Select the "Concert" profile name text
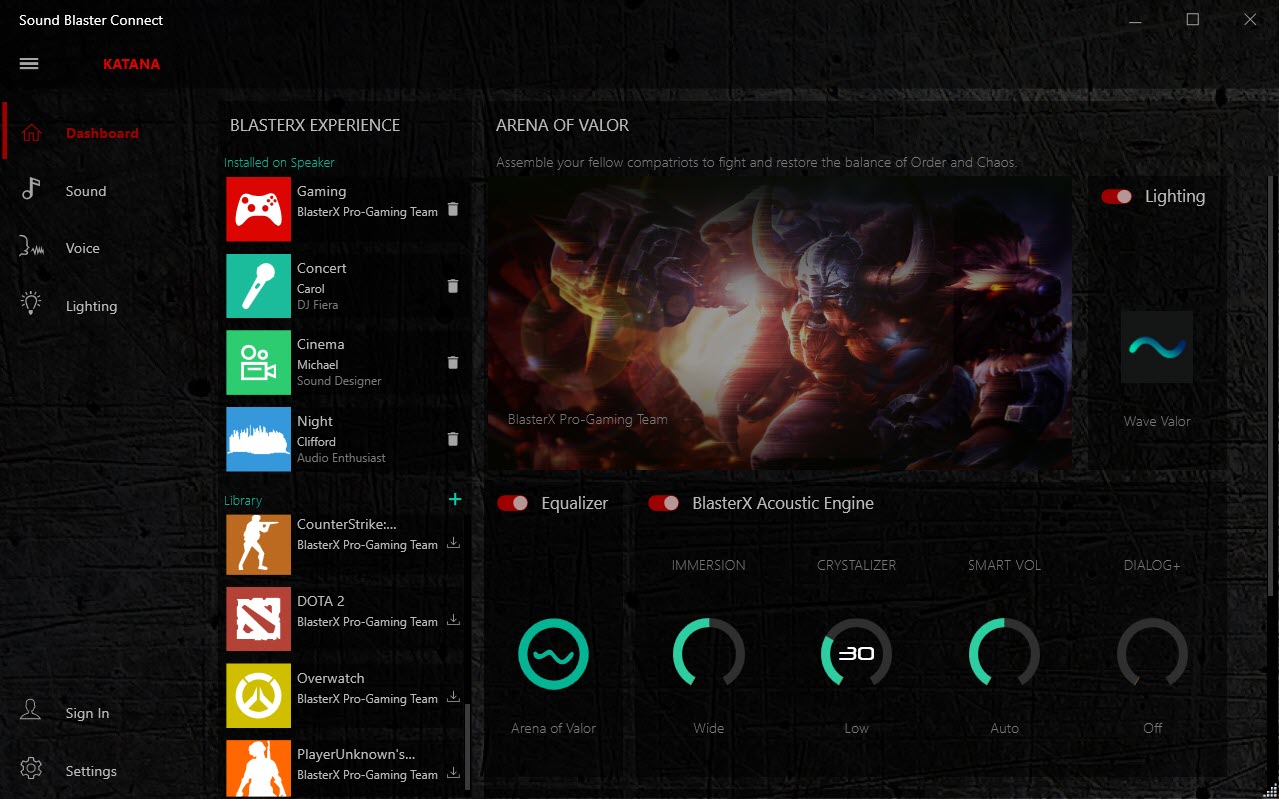 click(322, 268)
